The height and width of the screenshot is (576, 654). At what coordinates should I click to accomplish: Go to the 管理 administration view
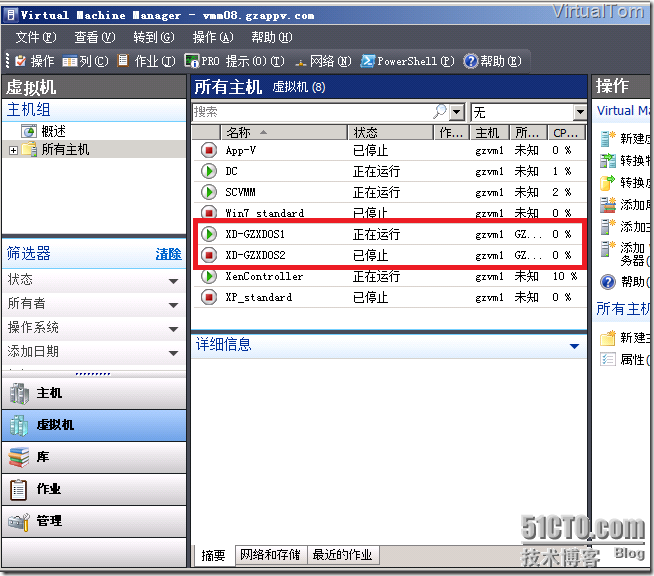click(94, 521)
